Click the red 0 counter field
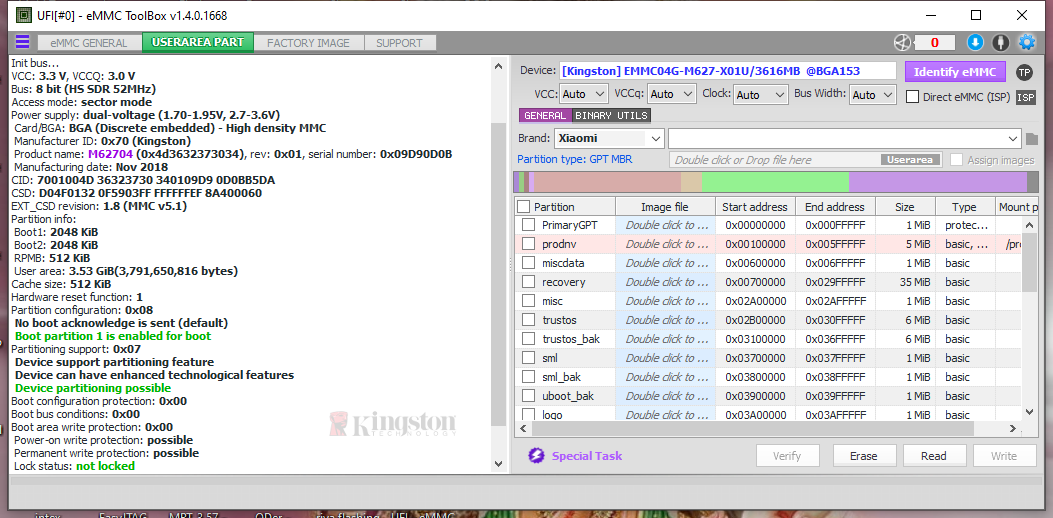Image resolution: width=1053 pixels, height=518 pixels. [x=935, y=43]
